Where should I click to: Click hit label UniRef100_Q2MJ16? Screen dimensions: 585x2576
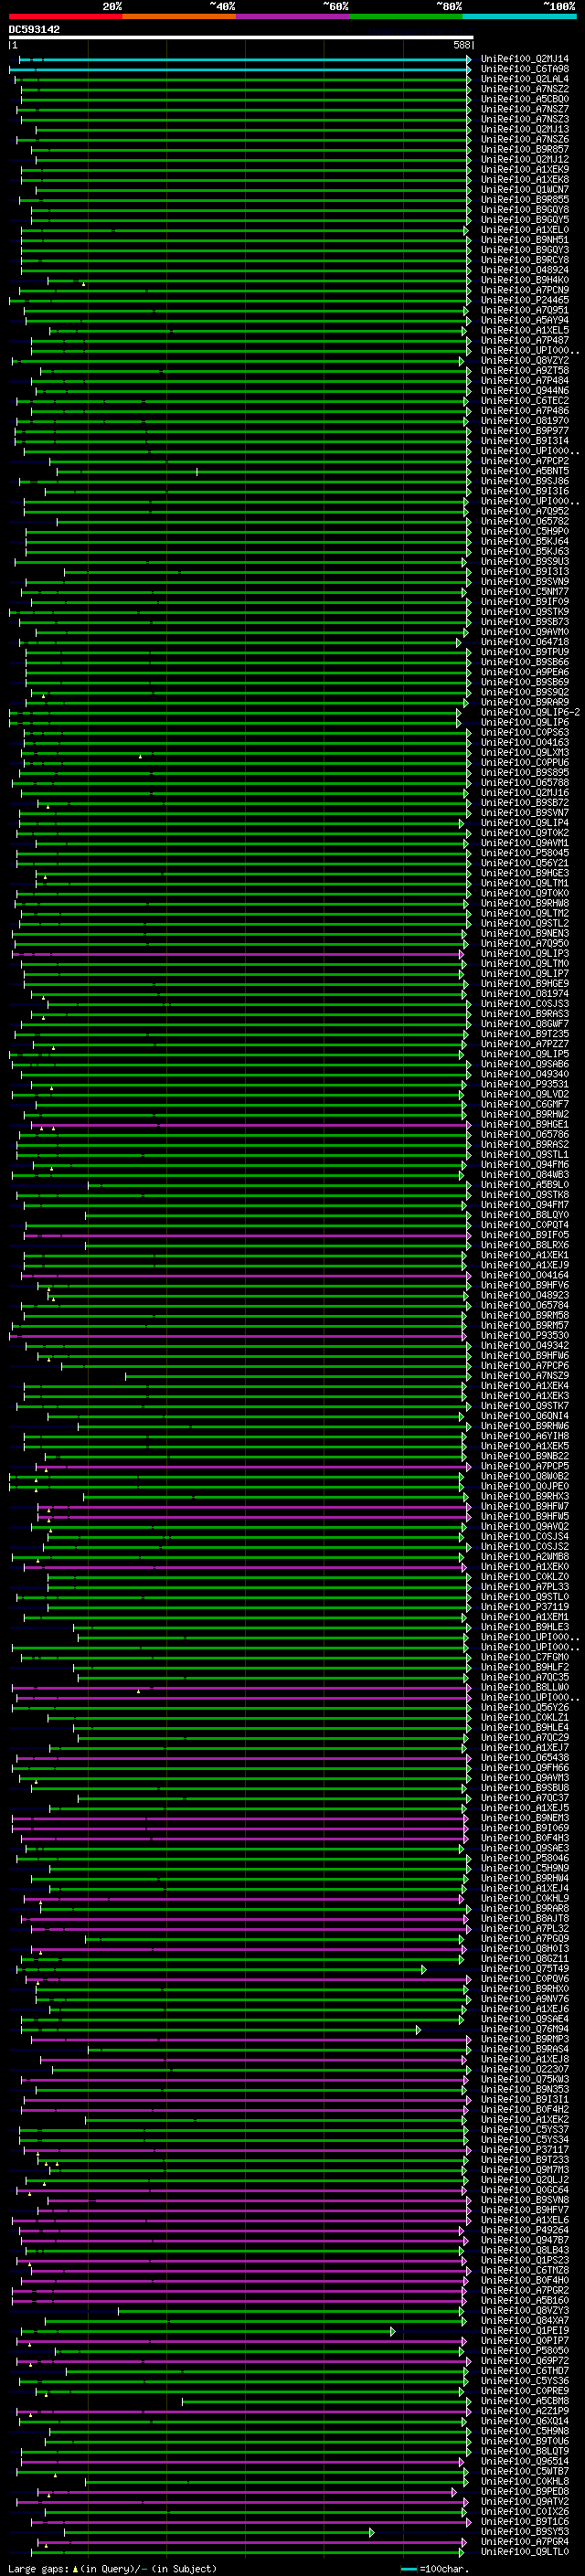[x=525, y=793]
